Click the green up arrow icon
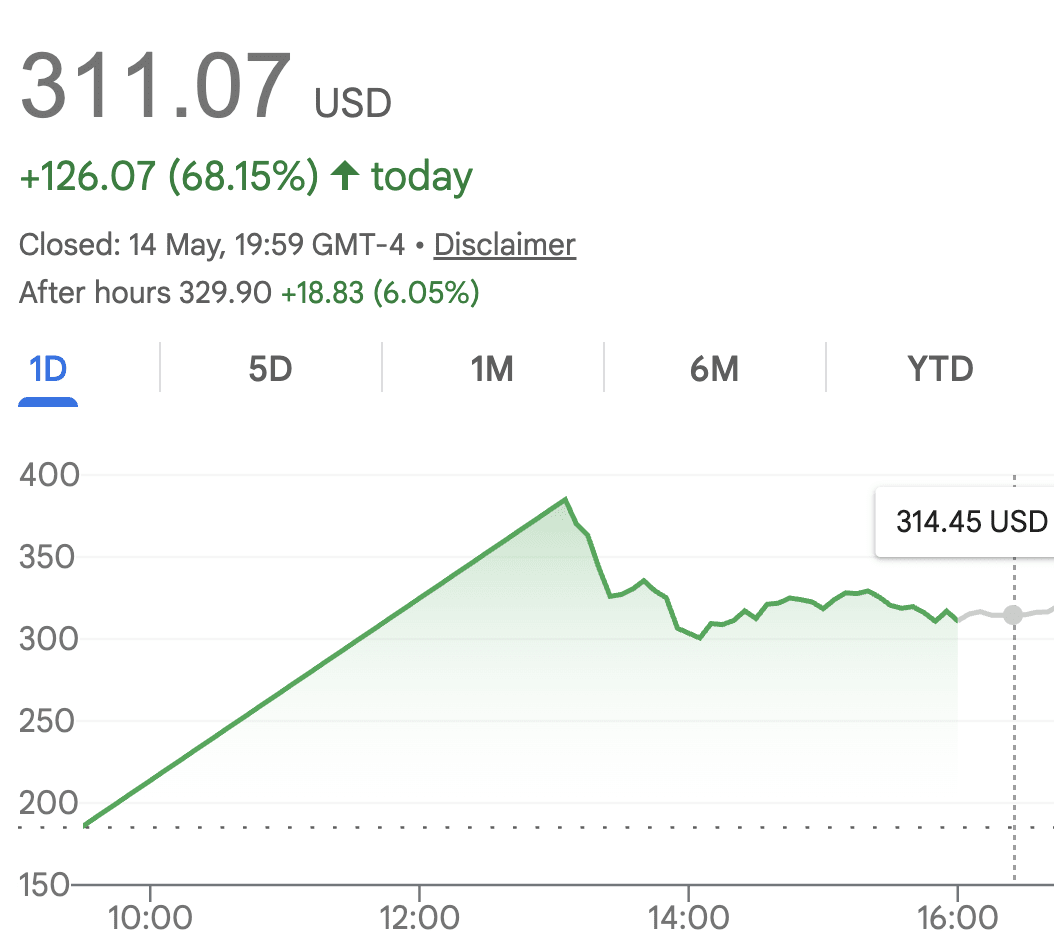The height and width of the screenshot is (942, 1054). [x=346, y=175]
